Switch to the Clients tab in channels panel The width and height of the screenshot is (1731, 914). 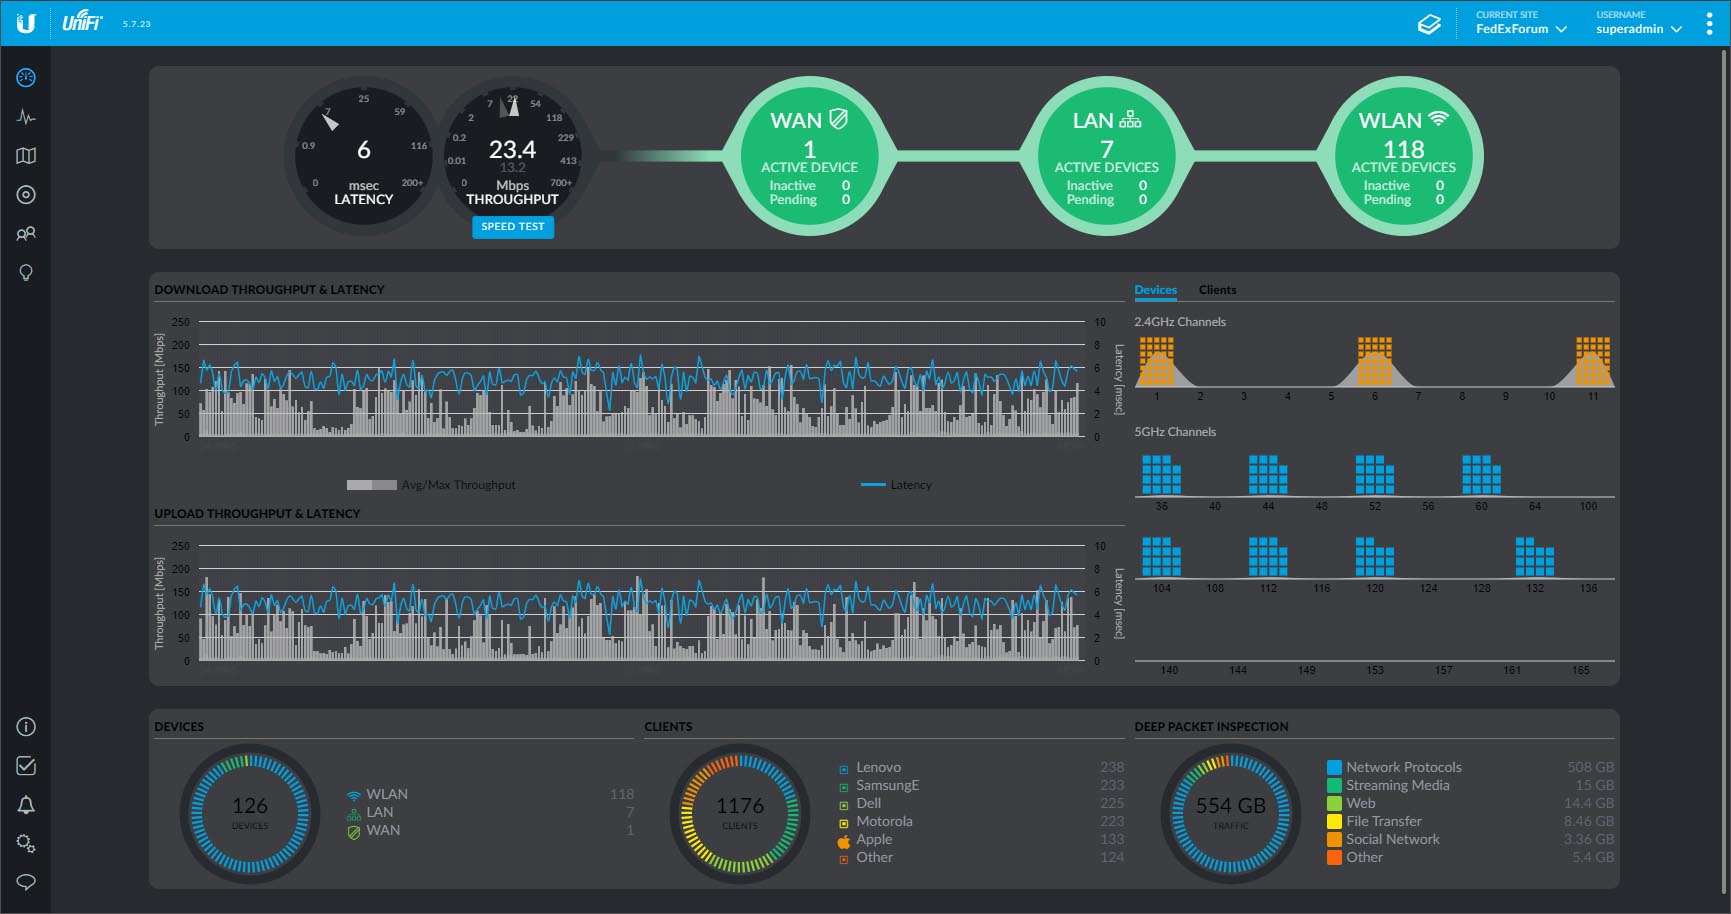pyautogui.click(x=1218, y=290)
